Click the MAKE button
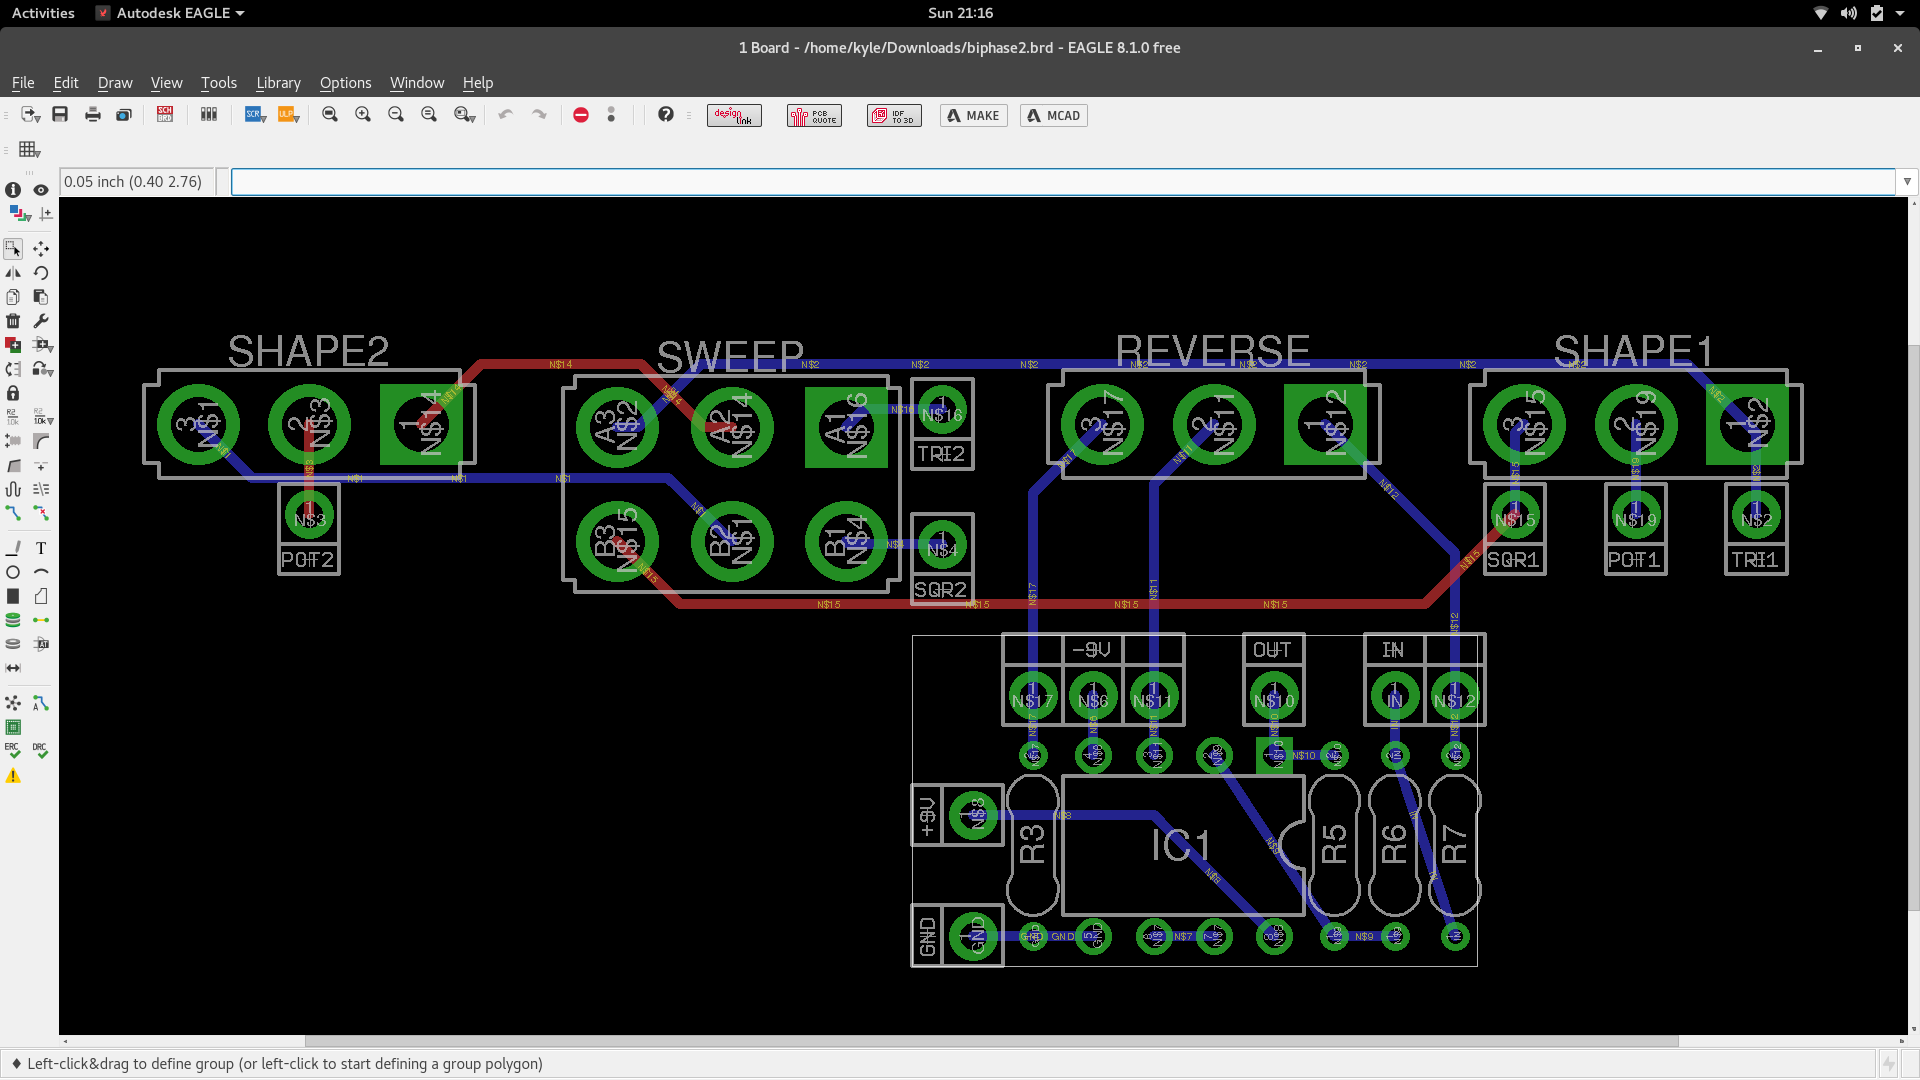 [x=973, y=115]
